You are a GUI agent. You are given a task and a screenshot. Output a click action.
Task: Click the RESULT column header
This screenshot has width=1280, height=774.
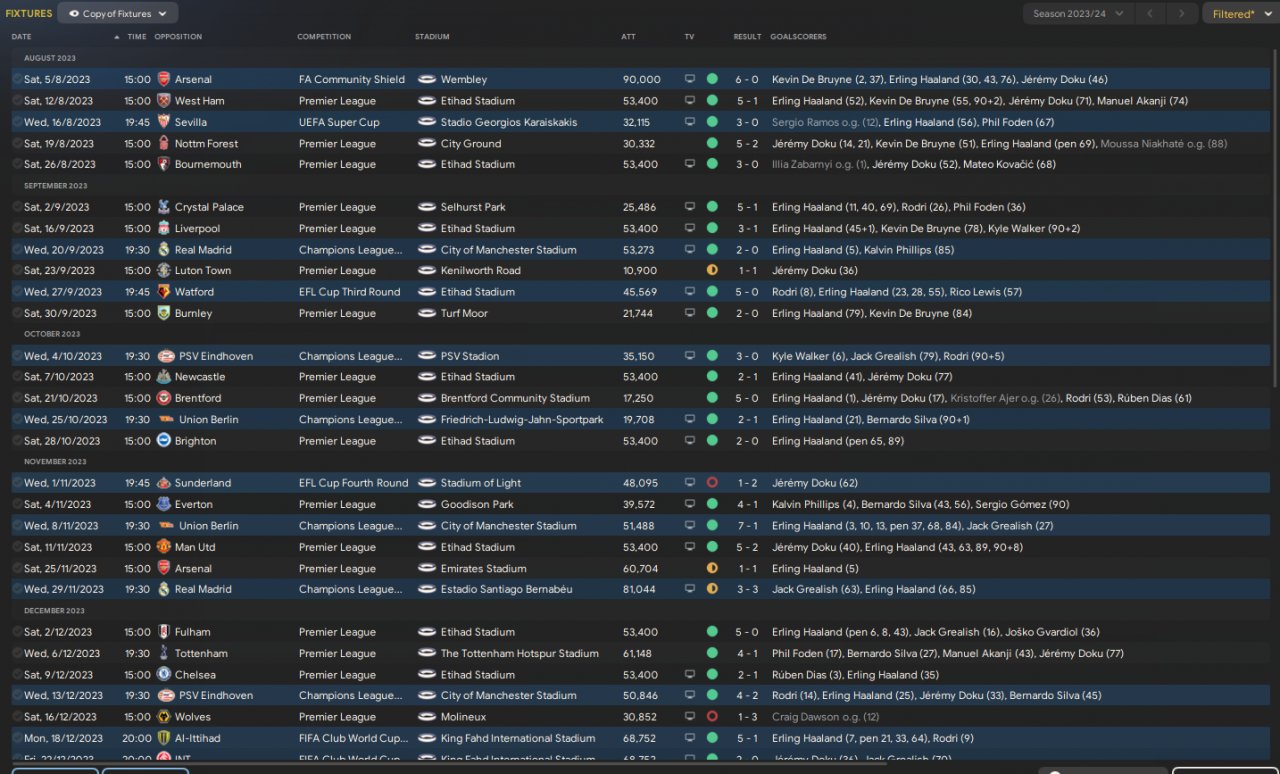pos(747,37)
